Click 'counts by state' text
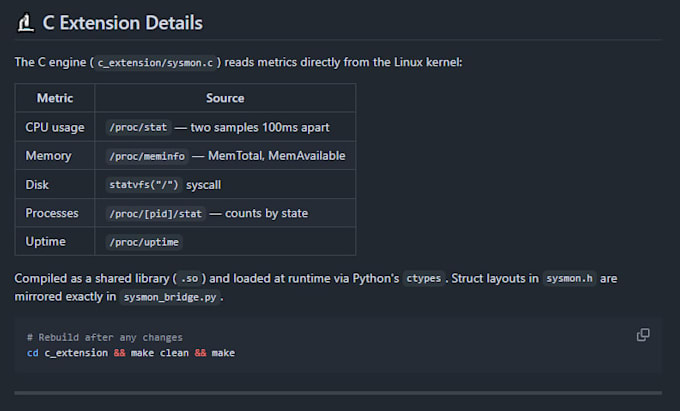Screen dimensions: 680x411 point(266,213)
